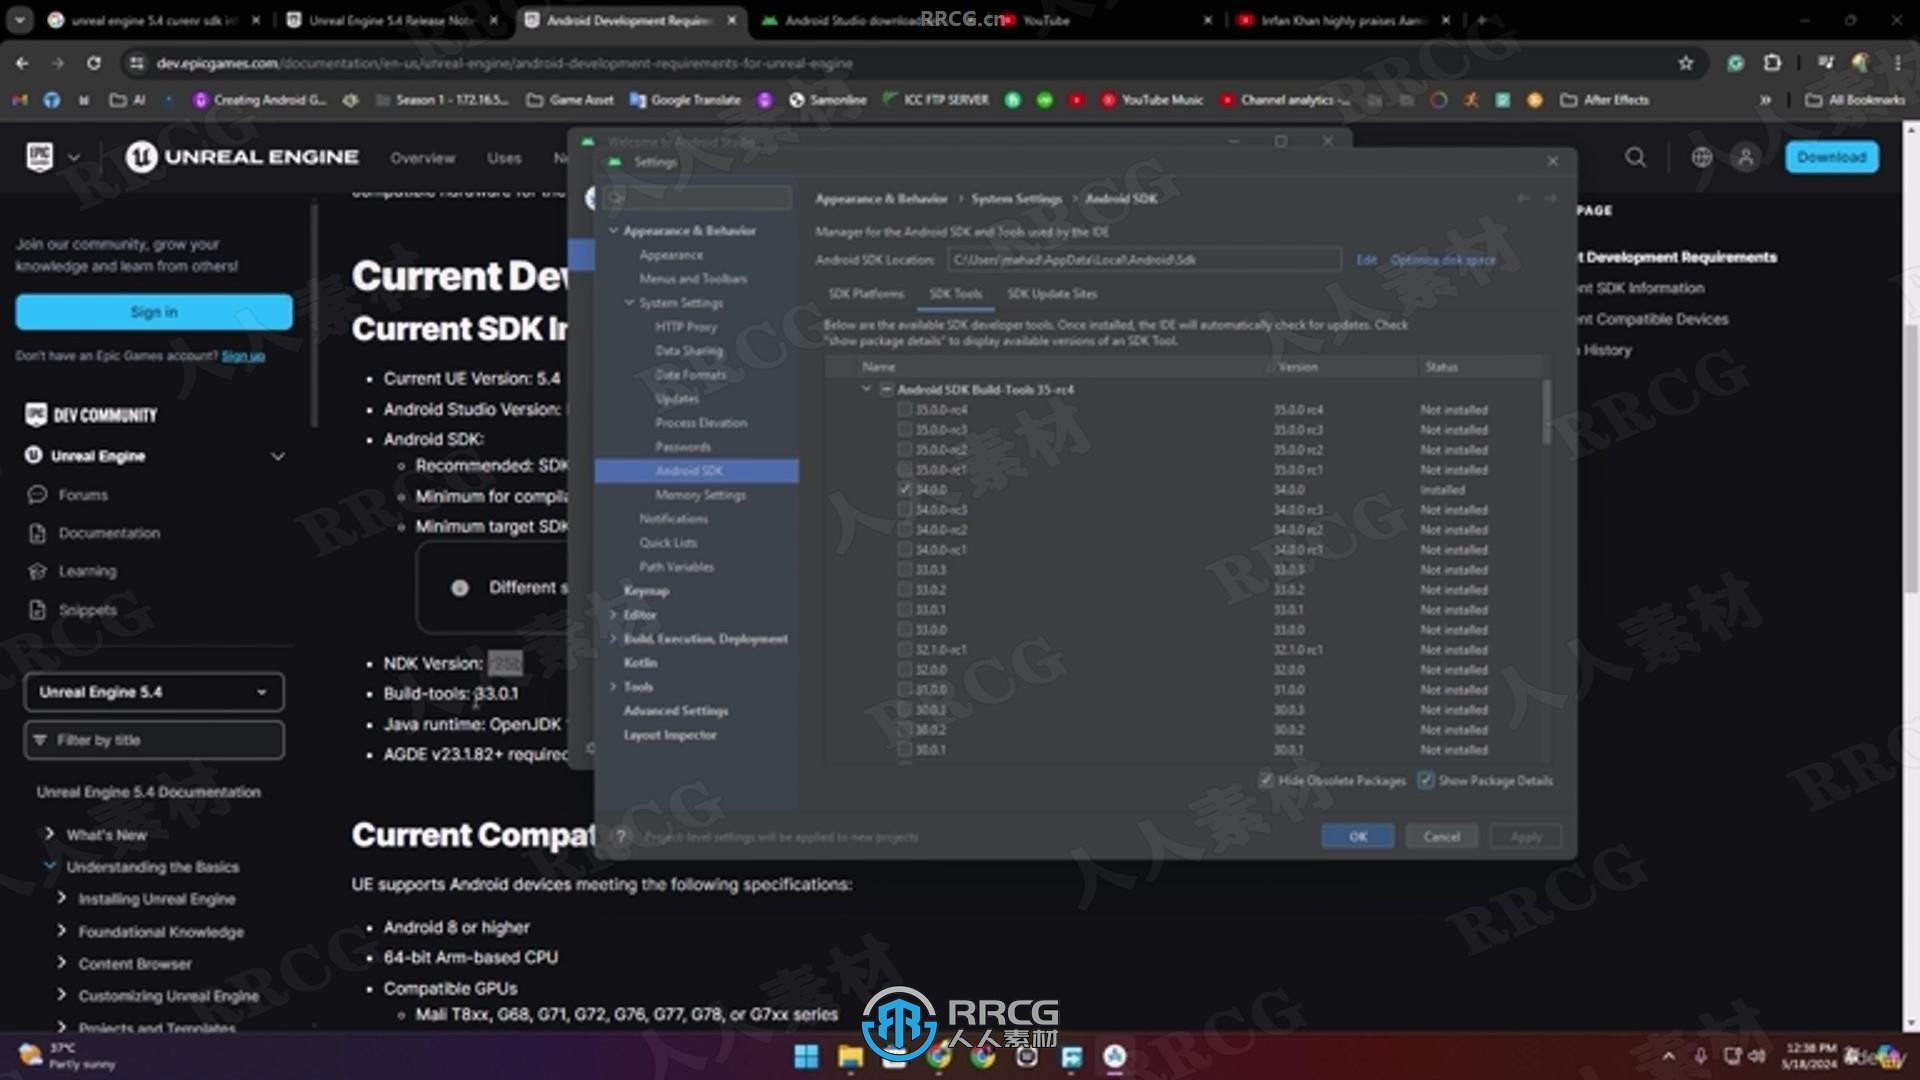
Task: Check the 35.0.0-rc4 build-tools checkbox
Action: point(904,409)
